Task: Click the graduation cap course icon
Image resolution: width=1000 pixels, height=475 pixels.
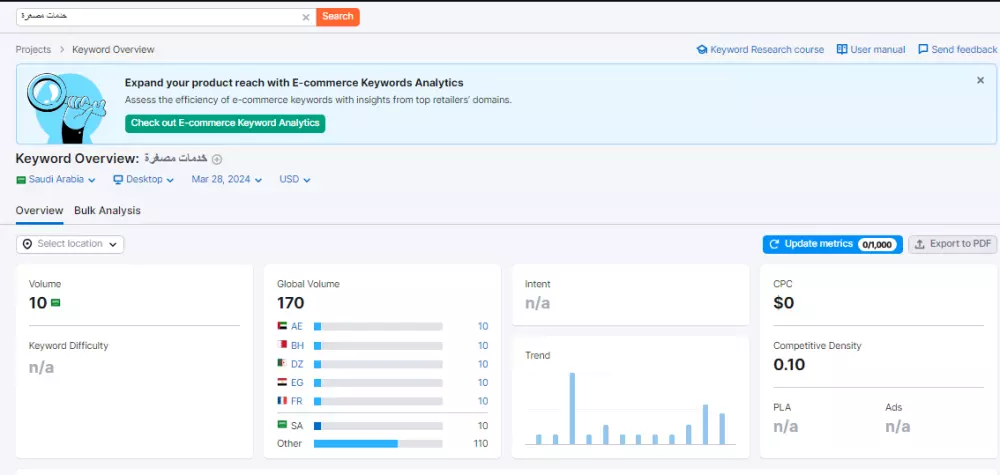Action: point(702,49)
